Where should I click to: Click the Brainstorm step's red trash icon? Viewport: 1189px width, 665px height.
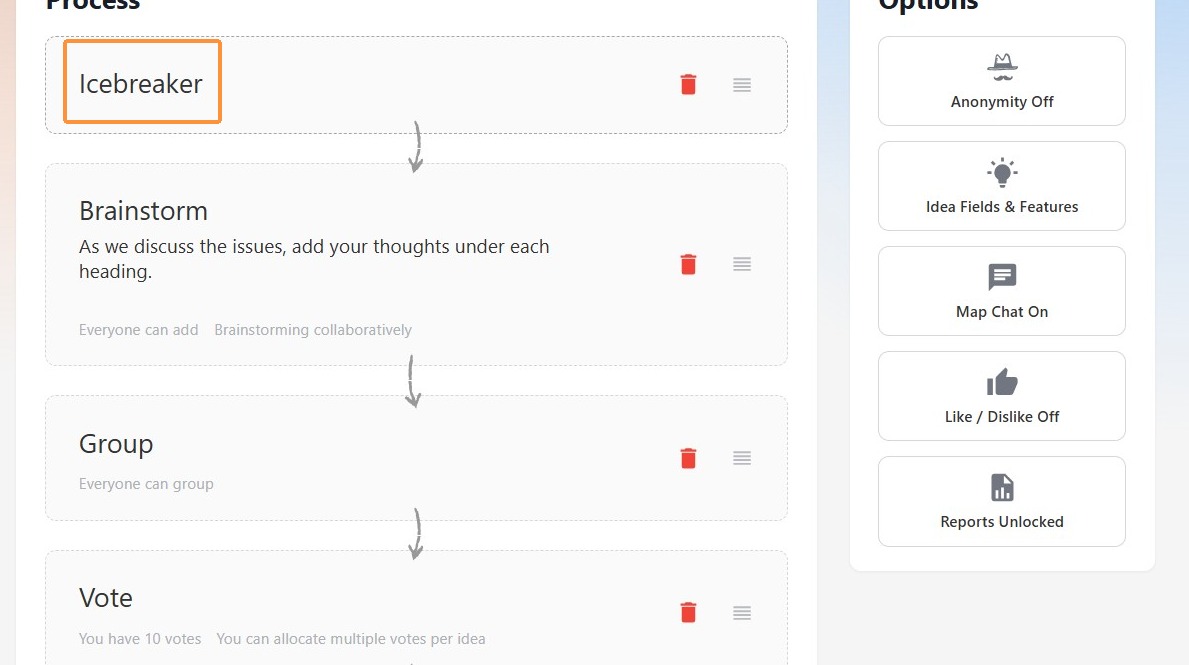(689, 264)
